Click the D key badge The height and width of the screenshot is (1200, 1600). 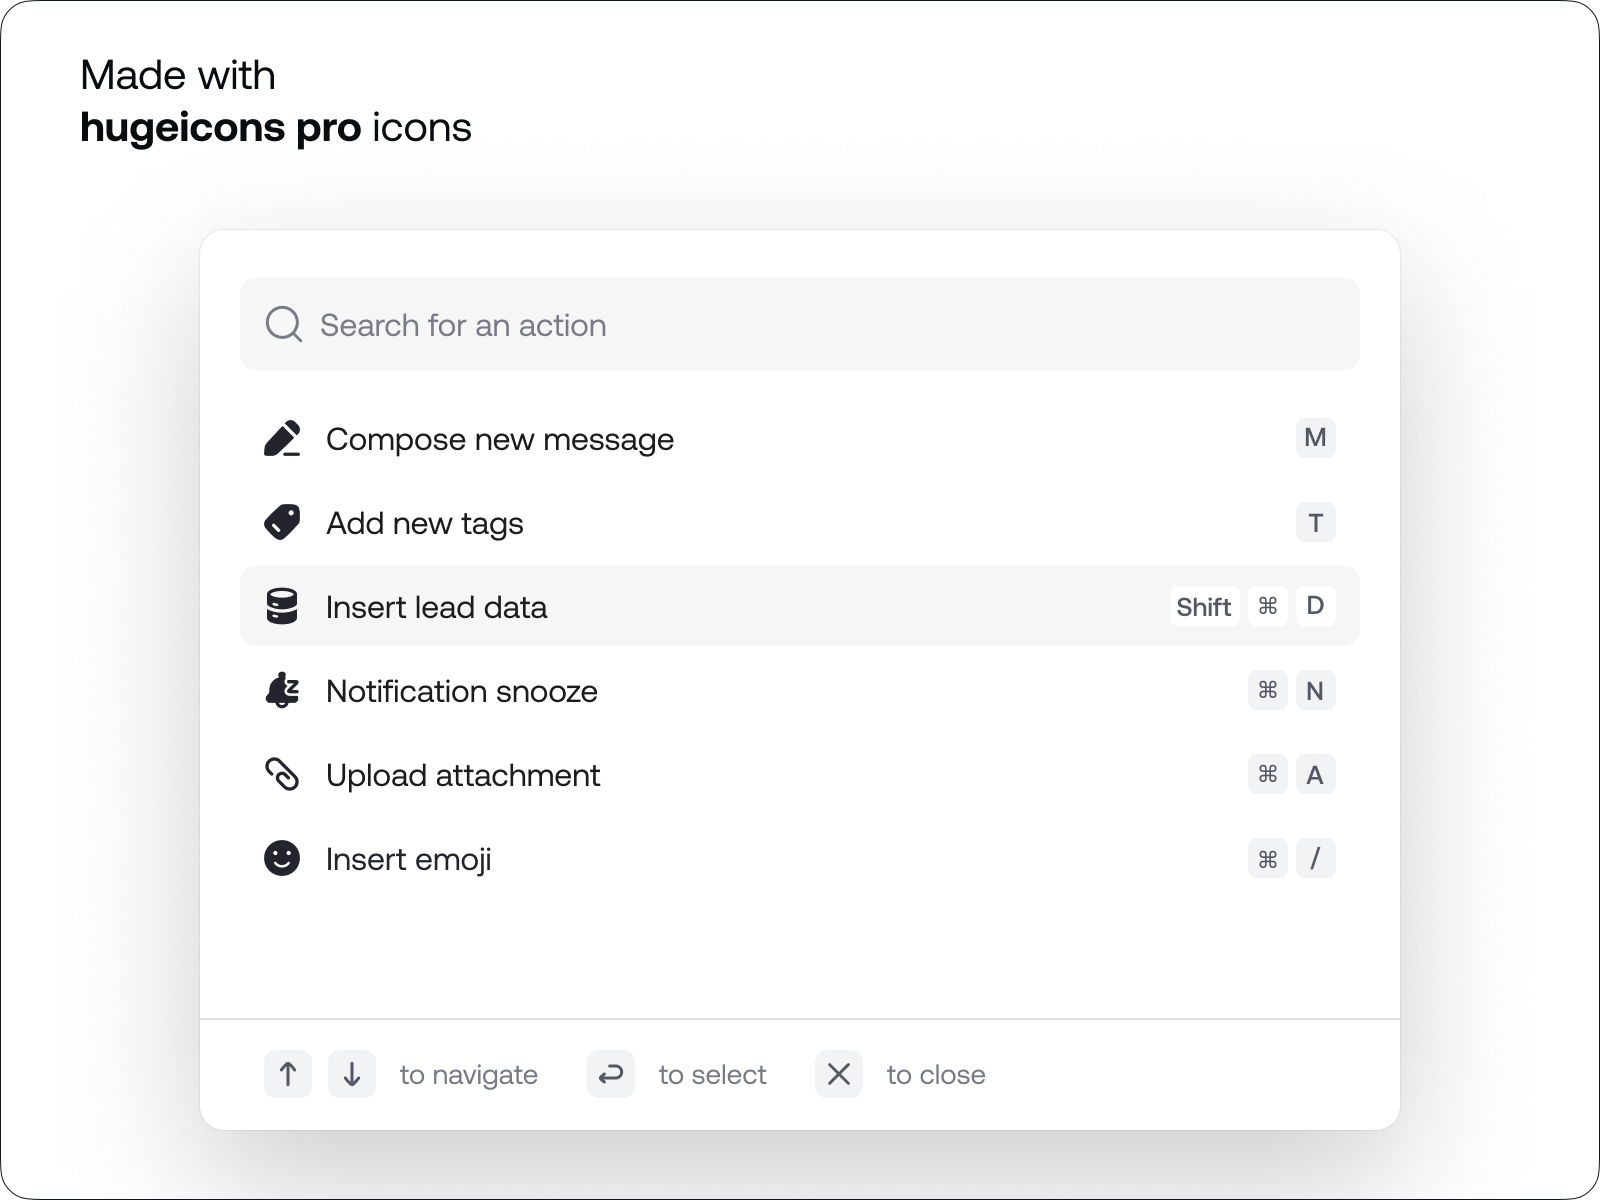(1317, 606)
